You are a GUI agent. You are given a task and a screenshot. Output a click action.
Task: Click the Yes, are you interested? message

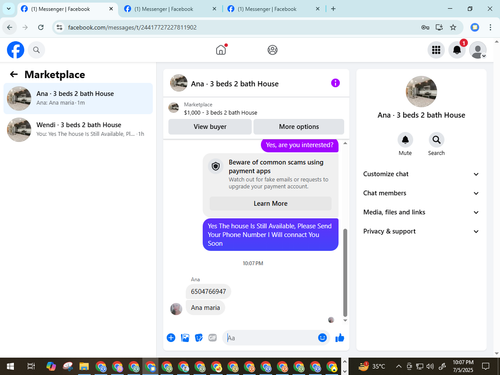299,145
